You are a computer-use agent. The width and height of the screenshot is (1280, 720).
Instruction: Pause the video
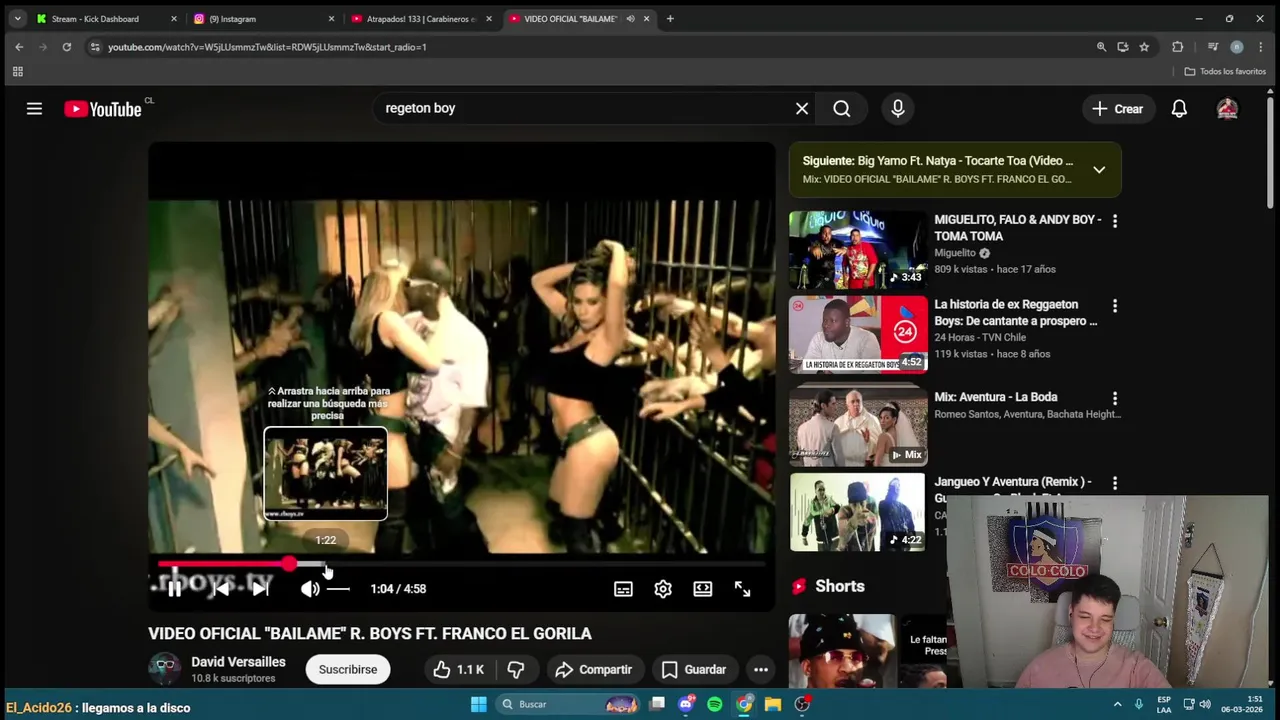(x=174, y=589)
